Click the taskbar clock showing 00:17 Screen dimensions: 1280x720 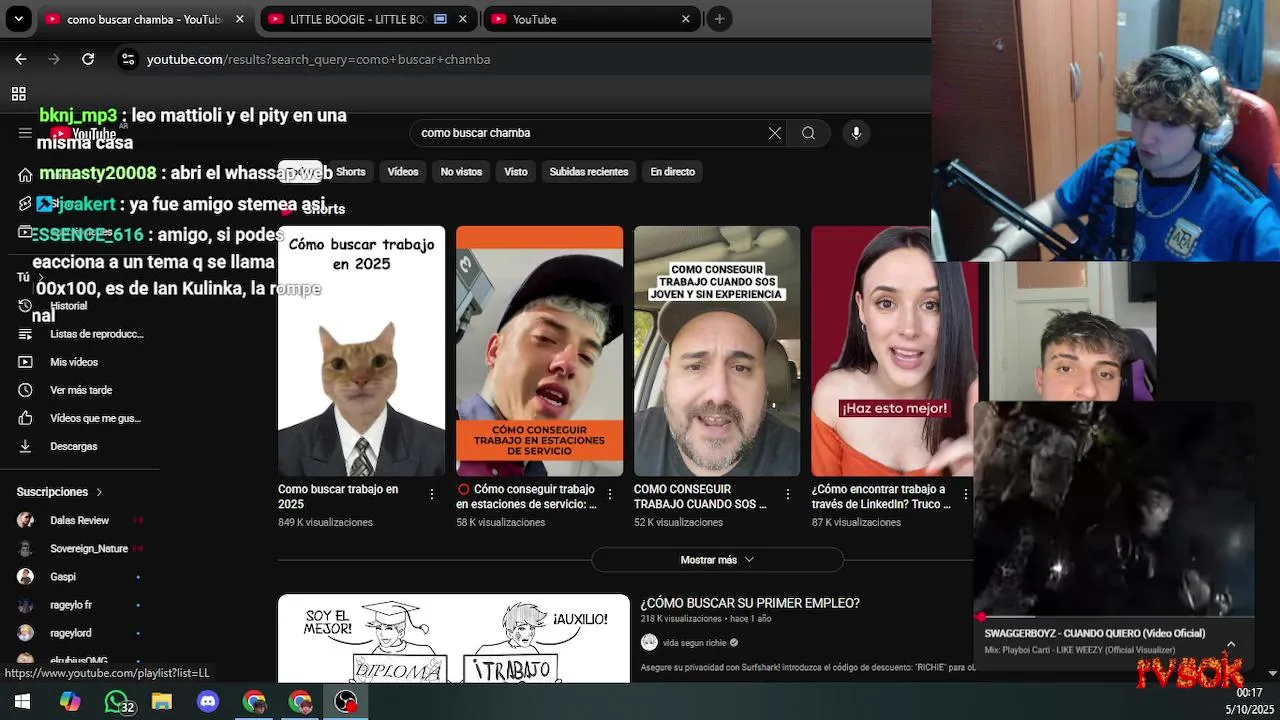click(1249, 693)
